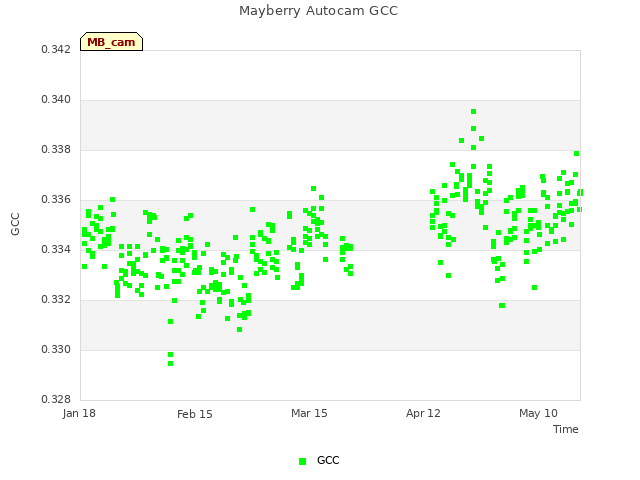Click the 0.338 y-axis tick label
Screen dimensions: 640x480
tap(56, 149)
